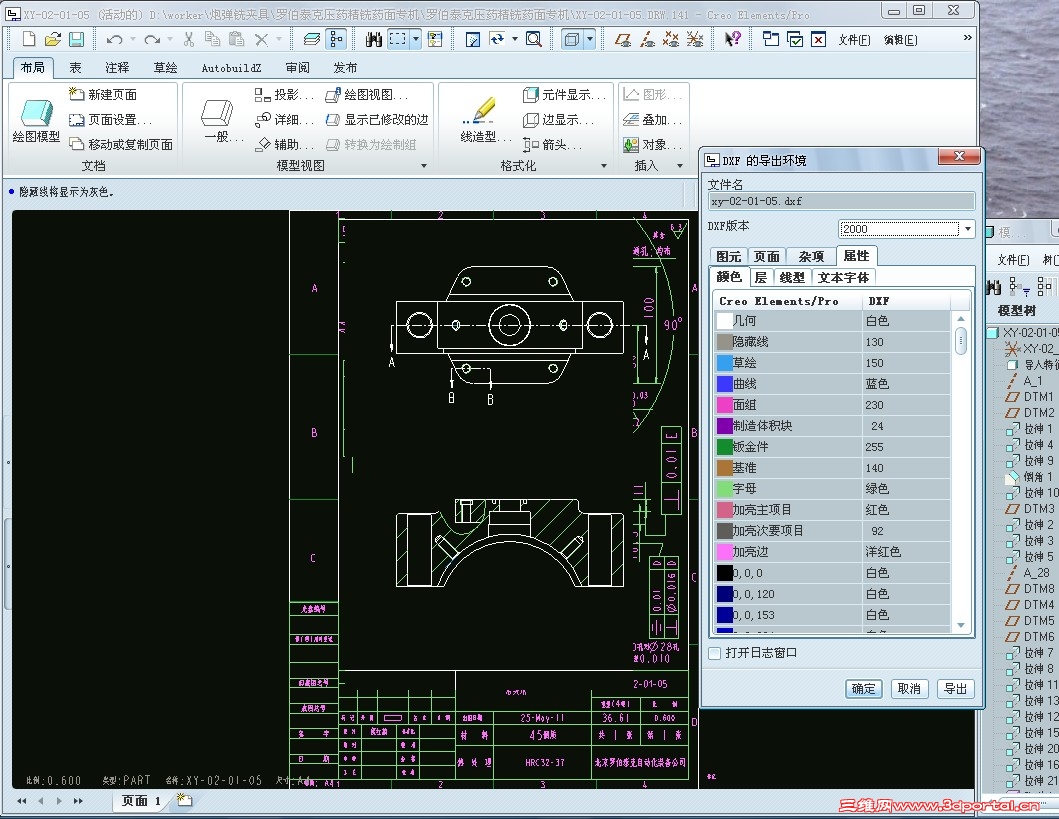Expand the Format (格式化) group arrow

click(603, 166)
